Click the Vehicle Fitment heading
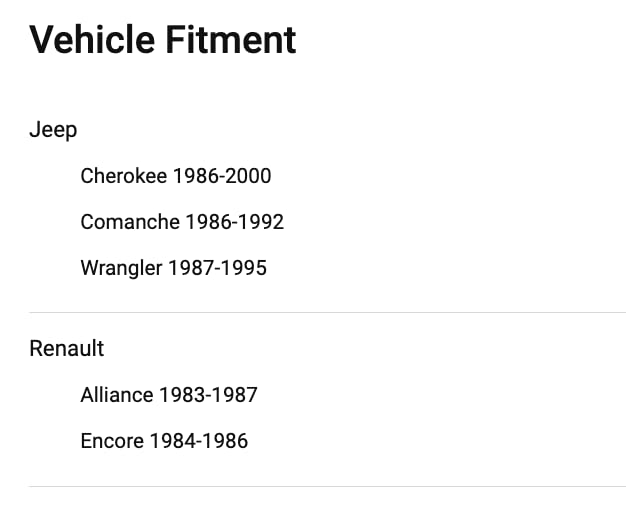 [163, 39]
